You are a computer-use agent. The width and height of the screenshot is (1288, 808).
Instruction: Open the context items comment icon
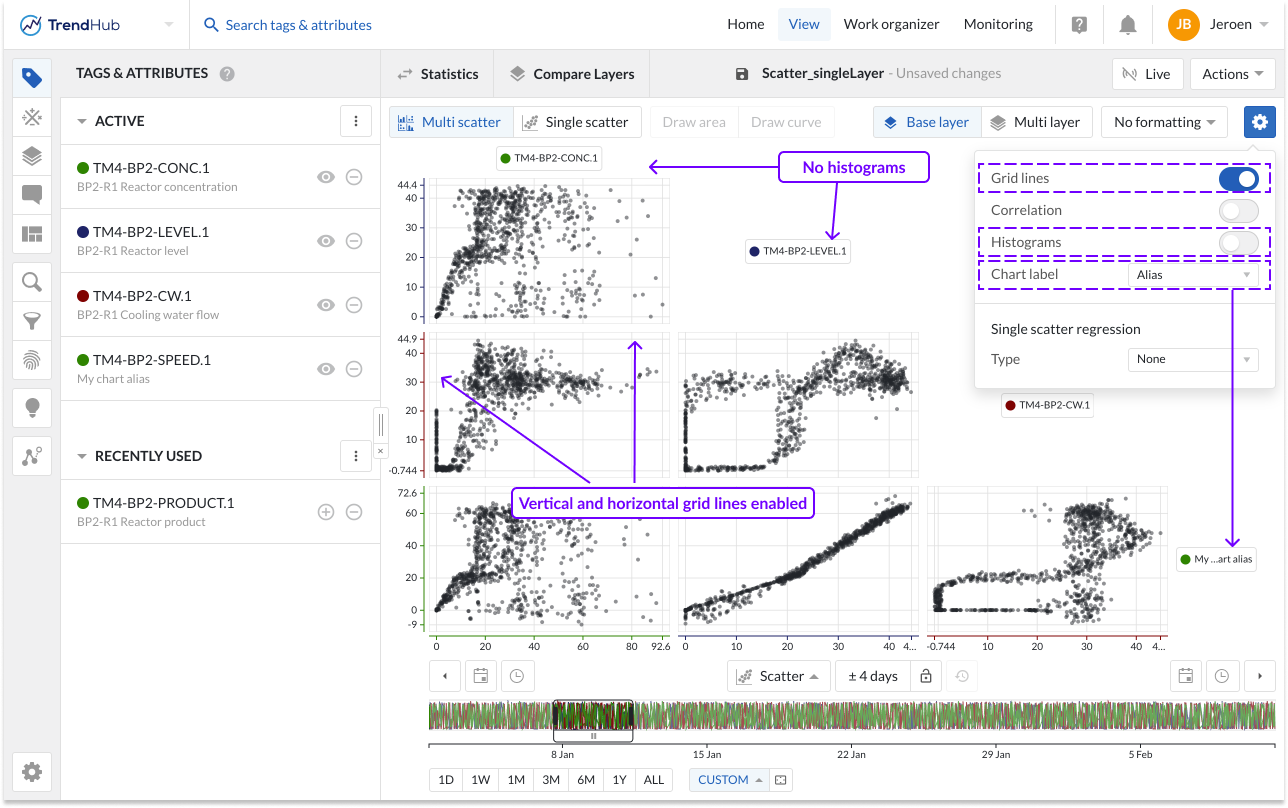(32, 194)
